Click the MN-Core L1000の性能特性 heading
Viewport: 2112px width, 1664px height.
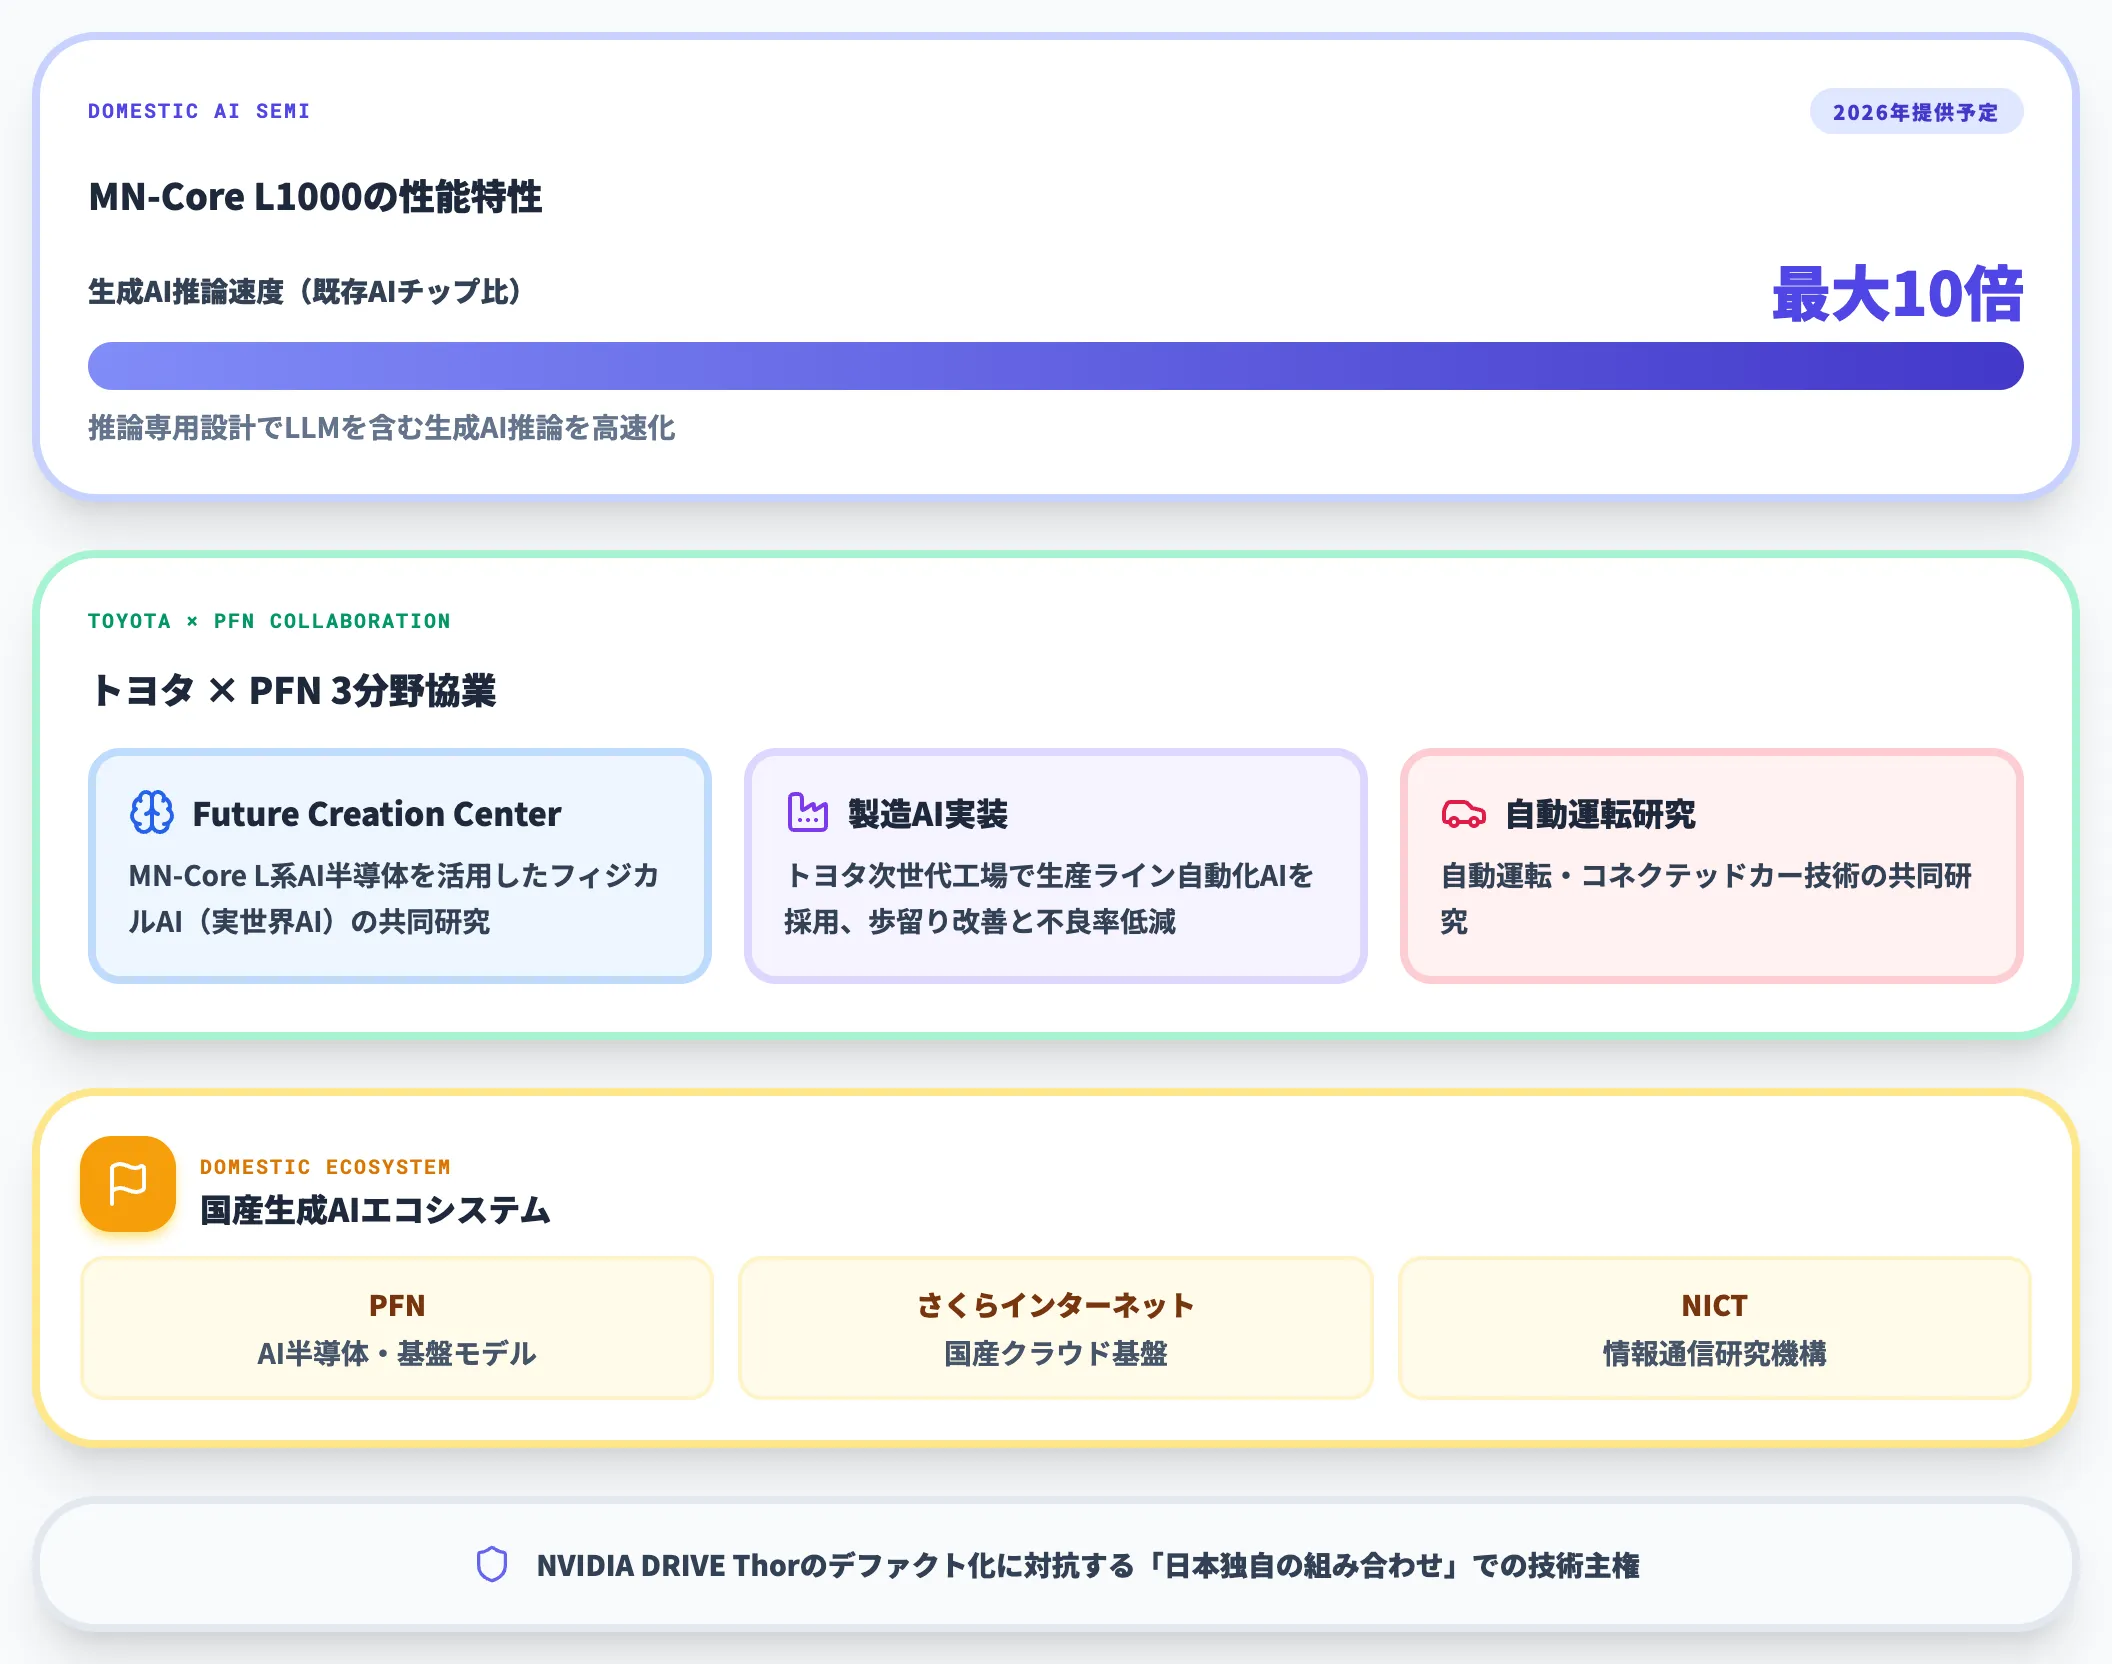(x=315, y=196)
